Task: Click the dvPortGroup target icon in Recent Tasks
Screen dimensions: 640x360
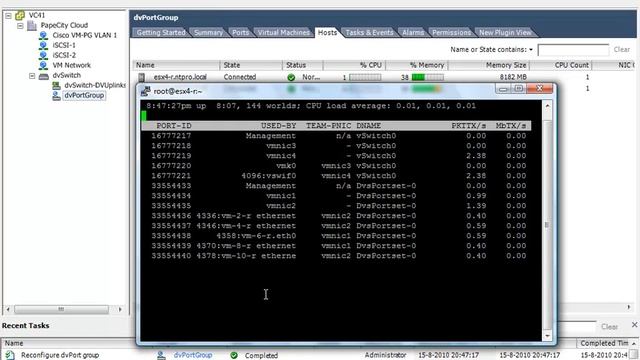Action: [x=161, y=355]
